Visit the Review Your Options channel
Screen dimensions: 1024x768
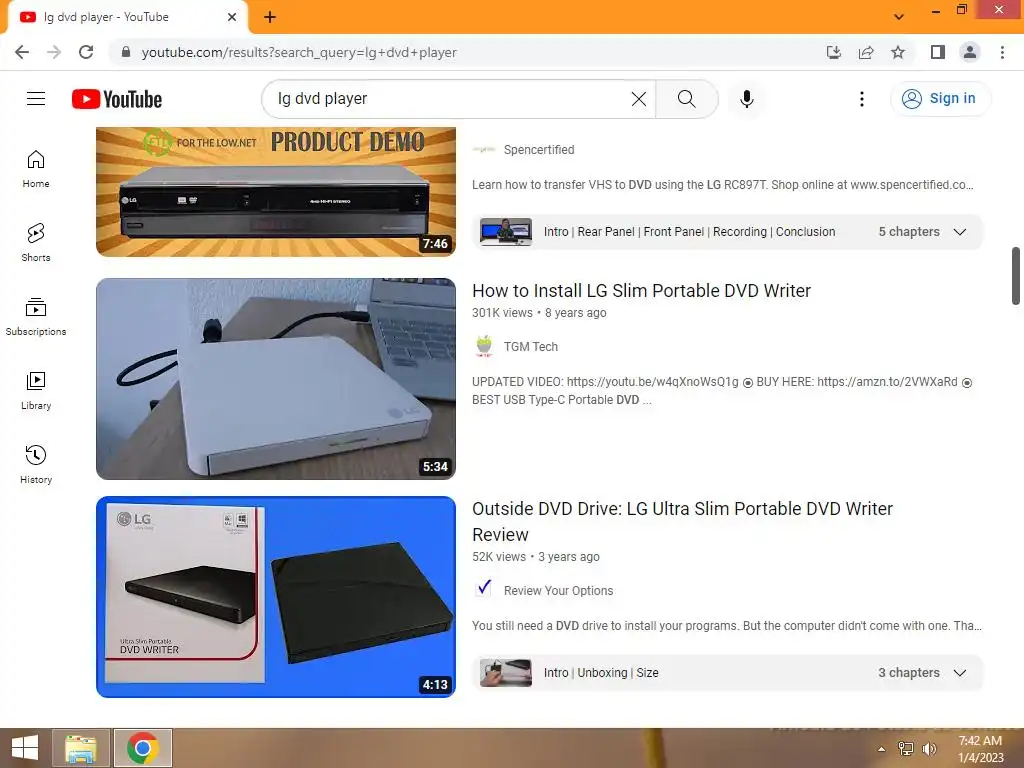(x=558, y=591)
